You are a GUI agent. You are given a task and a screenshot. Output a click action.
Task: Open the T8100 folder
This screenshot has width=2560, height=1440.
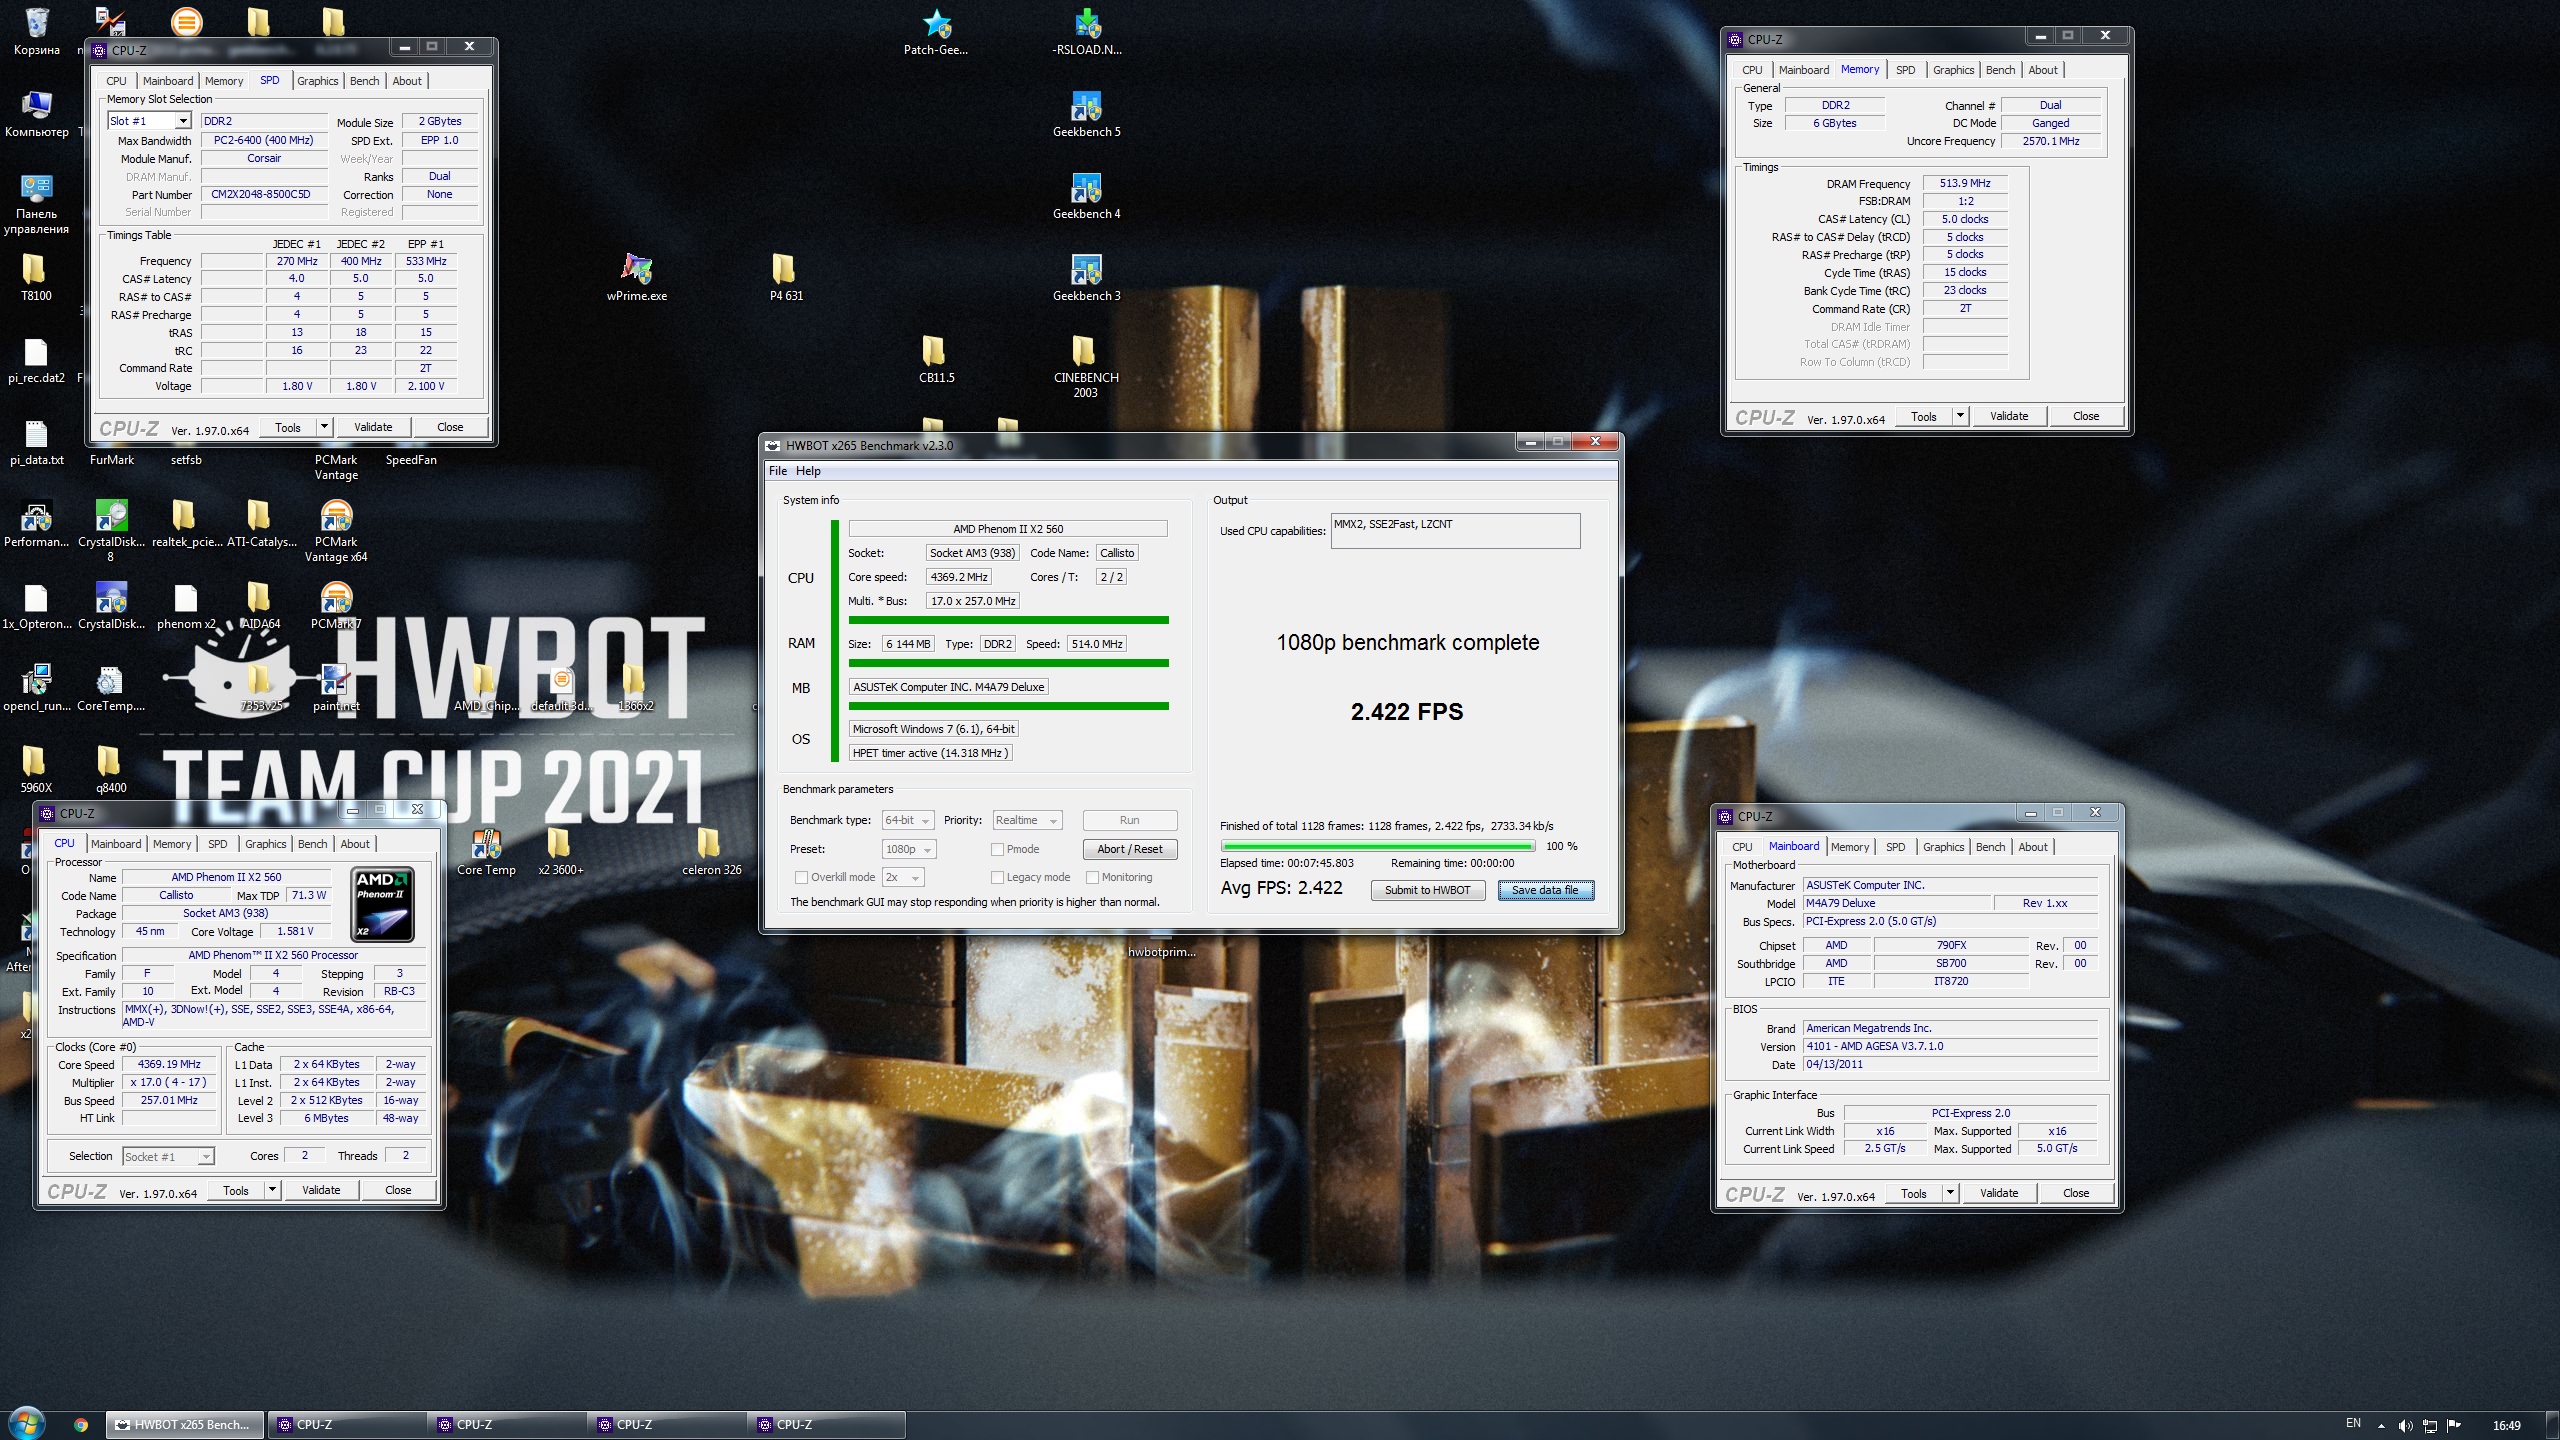pos(36,278)
